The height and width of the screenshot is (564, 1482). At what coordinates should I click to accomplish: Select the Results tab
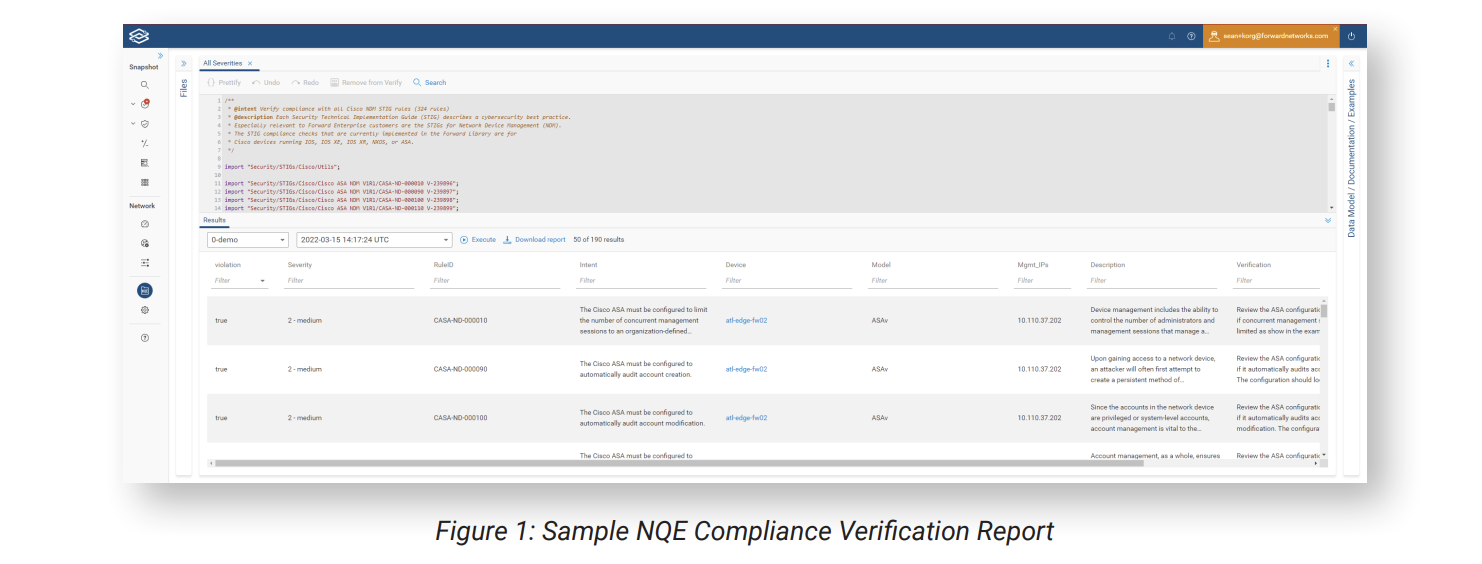click(x=214, y=220)
